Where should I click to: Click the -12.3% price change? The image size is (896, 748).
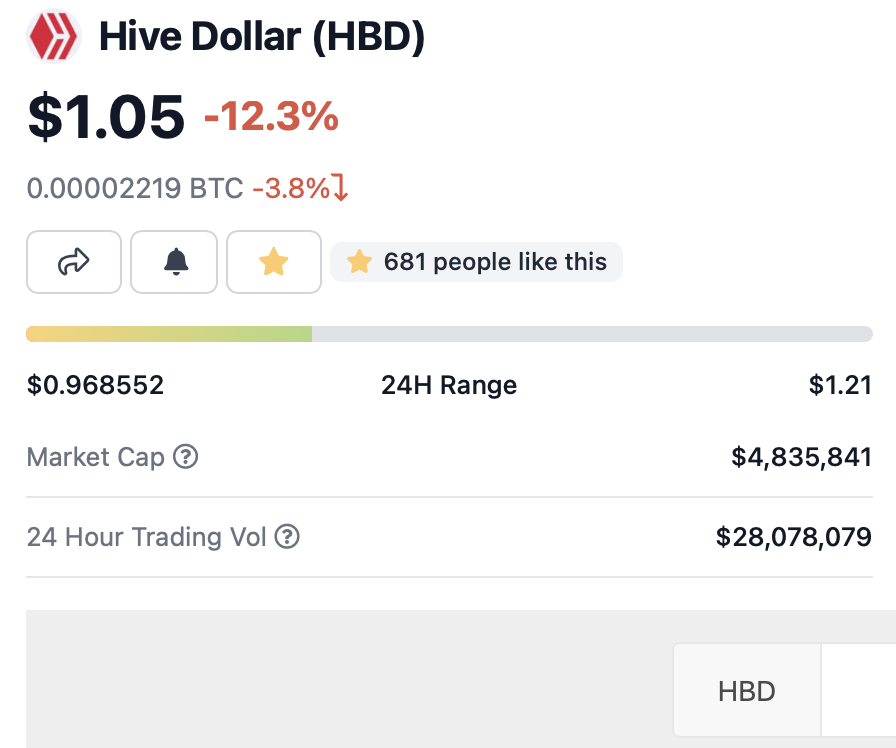click(271, 118)
